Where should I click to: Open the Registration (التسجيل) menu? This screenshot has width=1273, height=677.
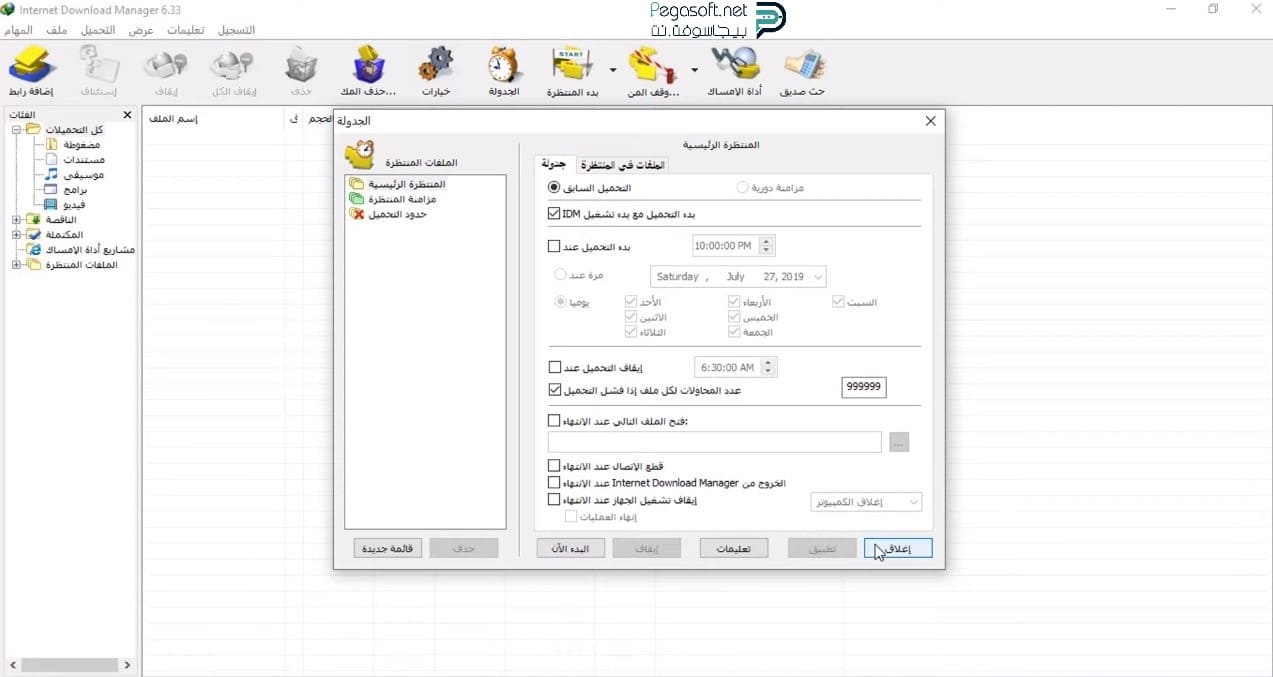[236, 30]
